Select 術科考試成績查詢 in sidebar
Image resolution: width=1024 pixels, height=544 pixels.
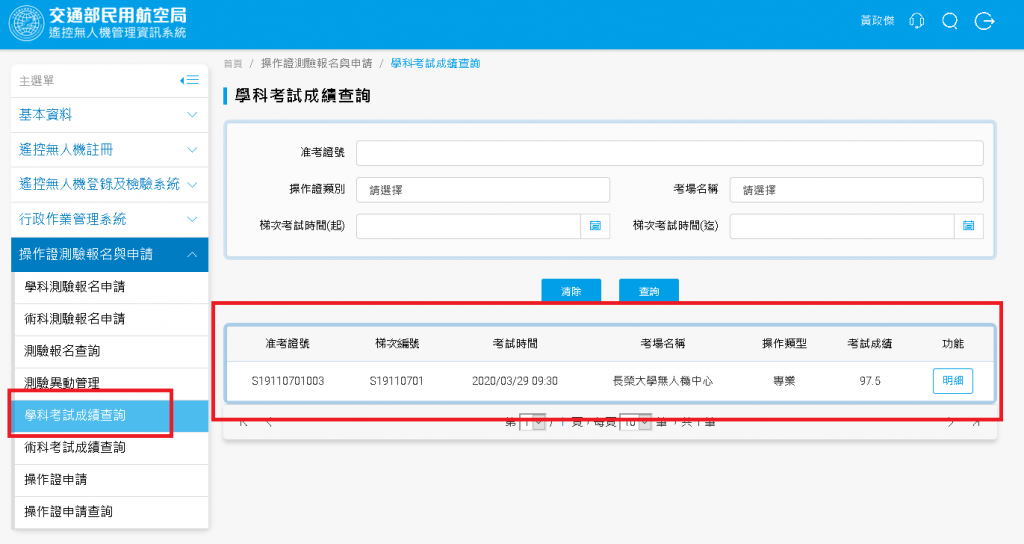tap(75, 448)
